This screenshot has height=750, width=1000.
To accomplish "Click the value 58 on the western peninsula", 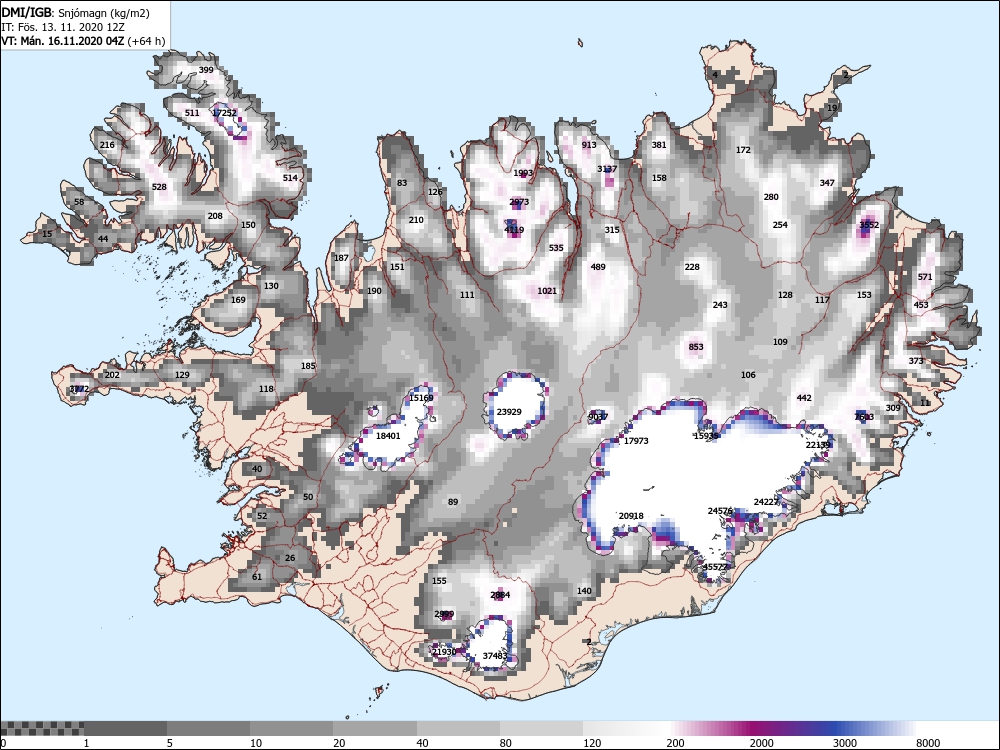I will [x=79, y=202].
